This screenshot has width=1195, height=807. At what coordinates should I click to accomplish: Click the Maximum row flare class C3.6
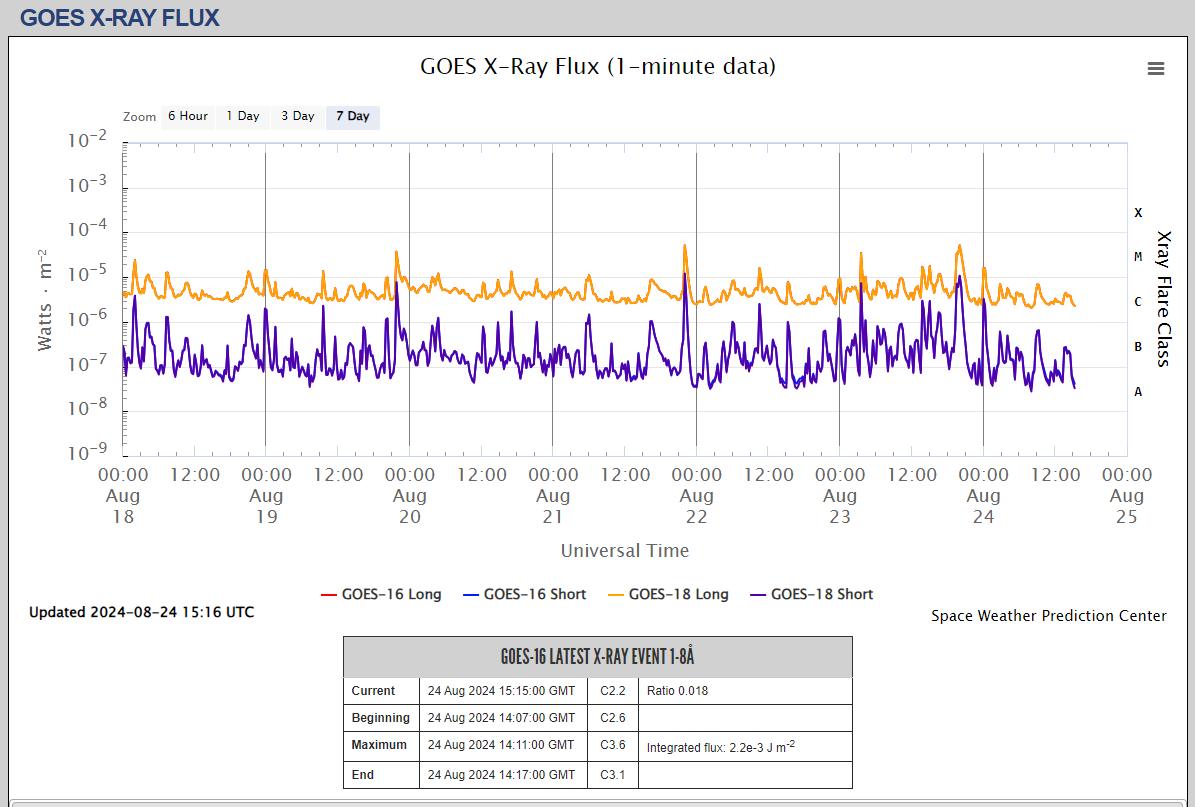coord(612,745)
